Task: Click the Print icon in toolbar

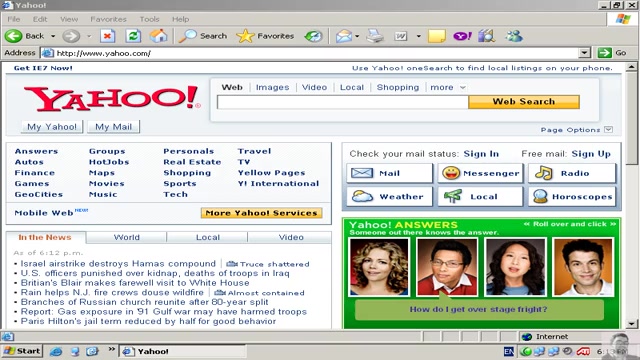Action: click(375, 36)
